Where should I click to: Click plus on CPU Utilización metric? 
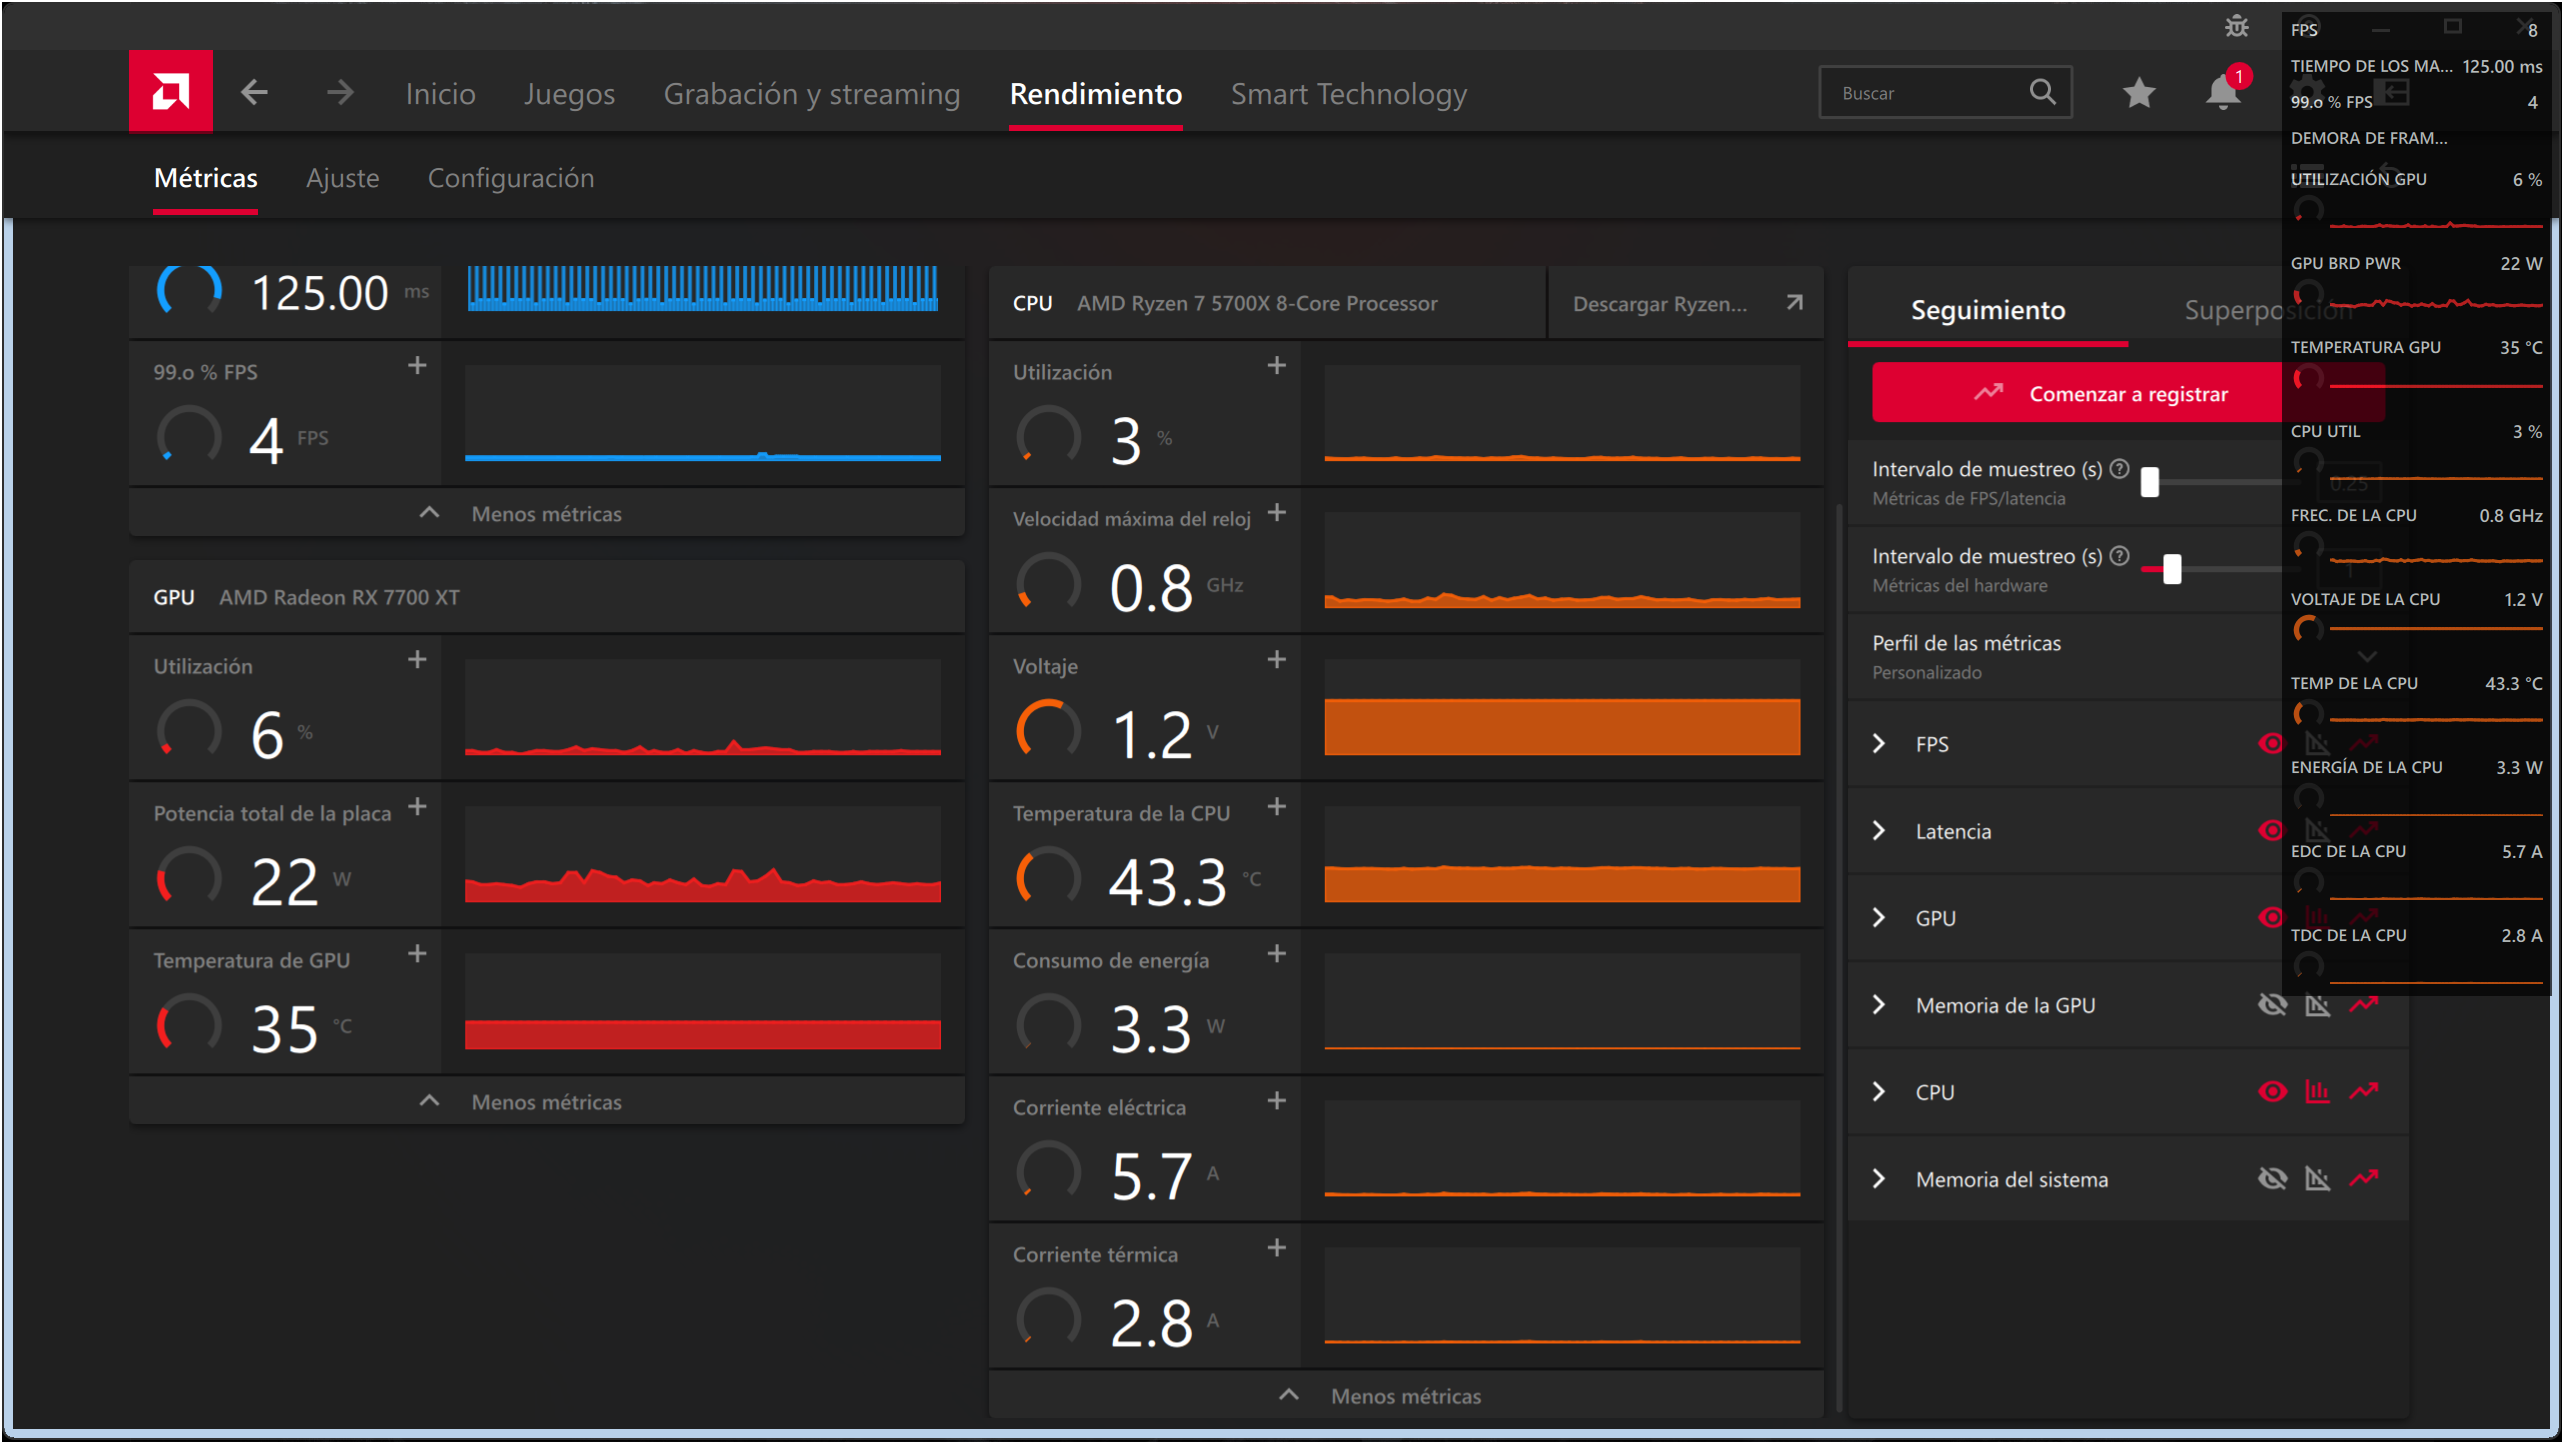click(1277, 366)
